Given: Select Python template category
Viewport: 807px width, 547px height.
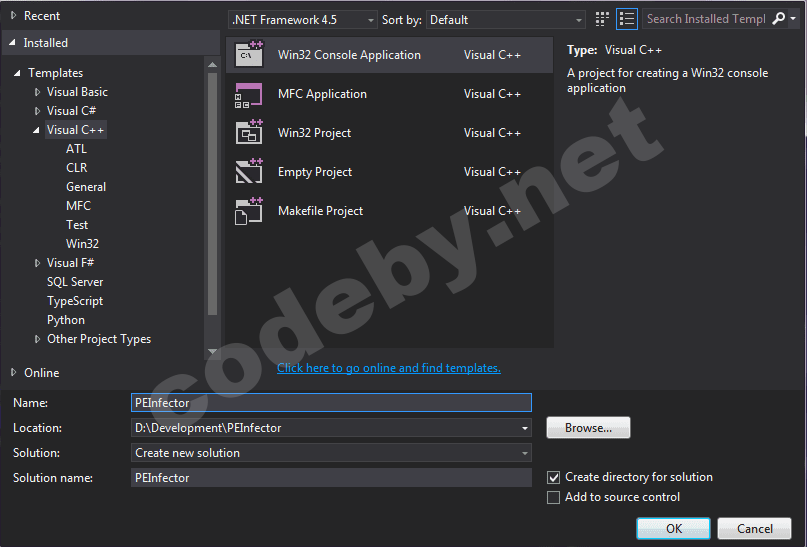Looking at the screenshot, I should coord(65,320).
